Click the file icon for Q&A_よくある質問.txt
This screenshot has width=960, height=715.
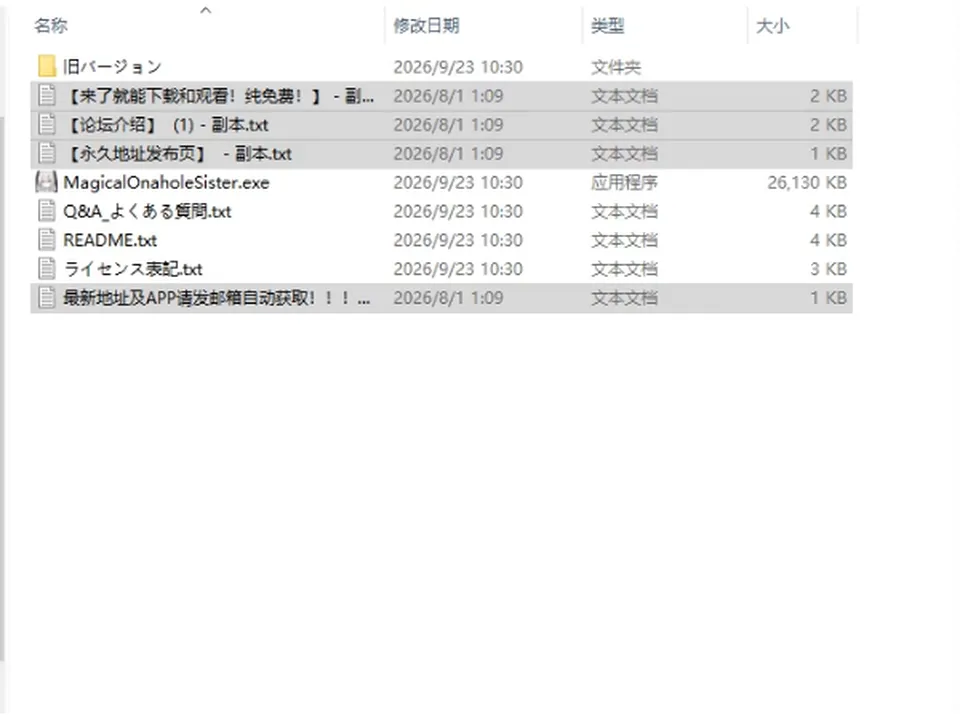coord(47,211)
